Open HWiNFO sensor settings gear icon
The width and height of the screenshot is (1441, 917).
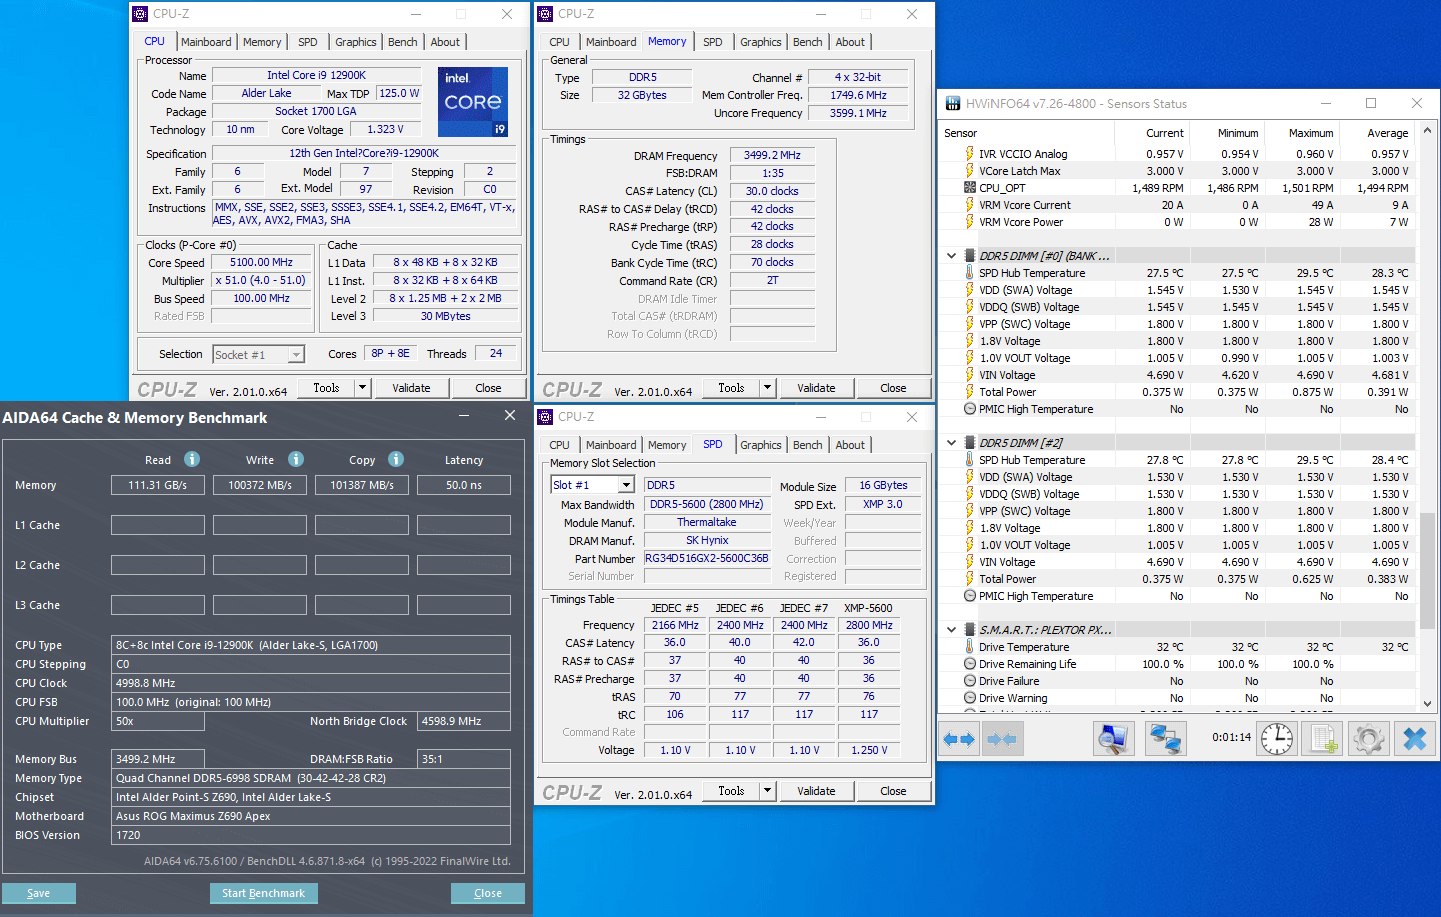(1369, 739)
